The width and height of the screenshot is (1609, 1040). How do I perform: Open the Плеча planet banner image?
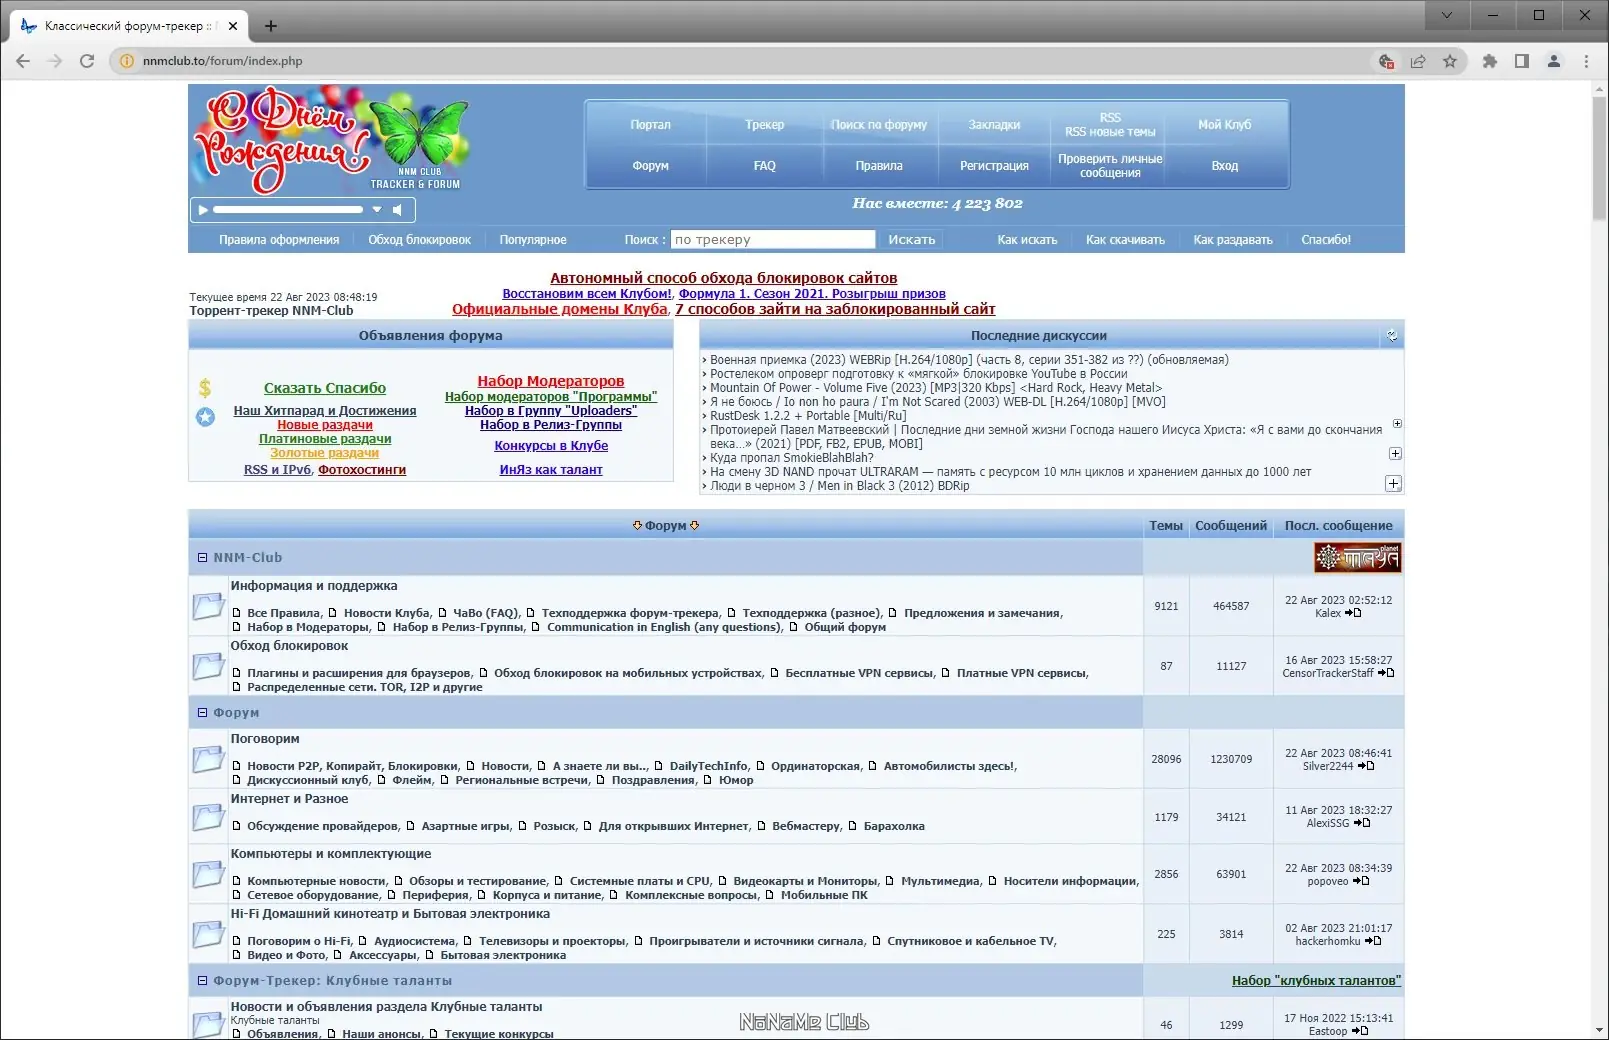click(x=1357, y=558)
